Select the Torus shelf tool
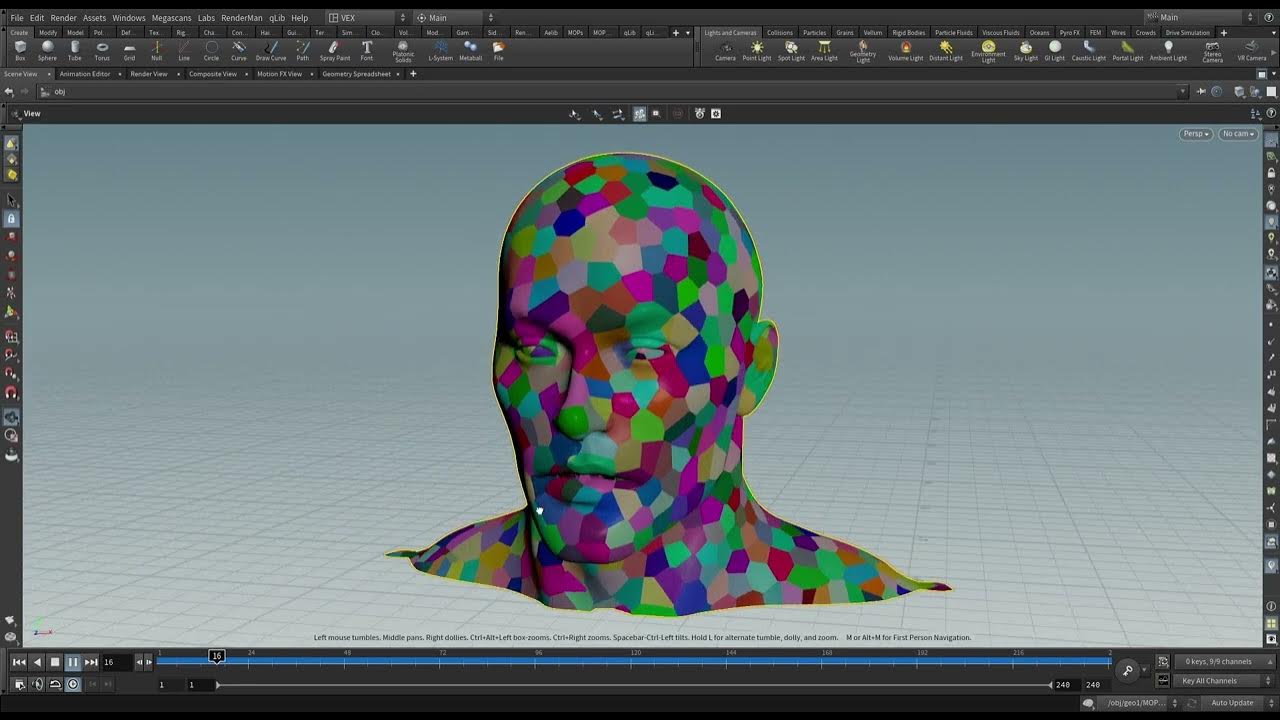This screenshot has width=1280, height=720. coord(102,51)
